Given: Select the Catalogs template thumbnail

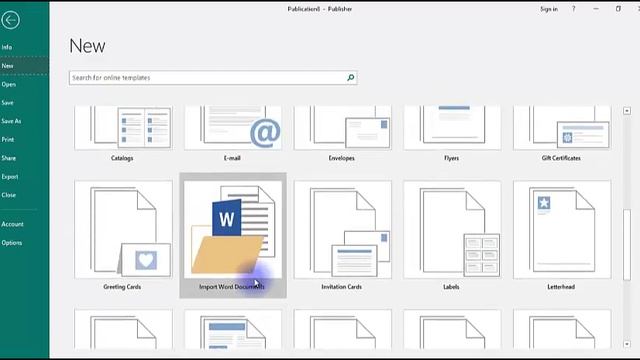Looking at the screenshot, I should point(123,128).
